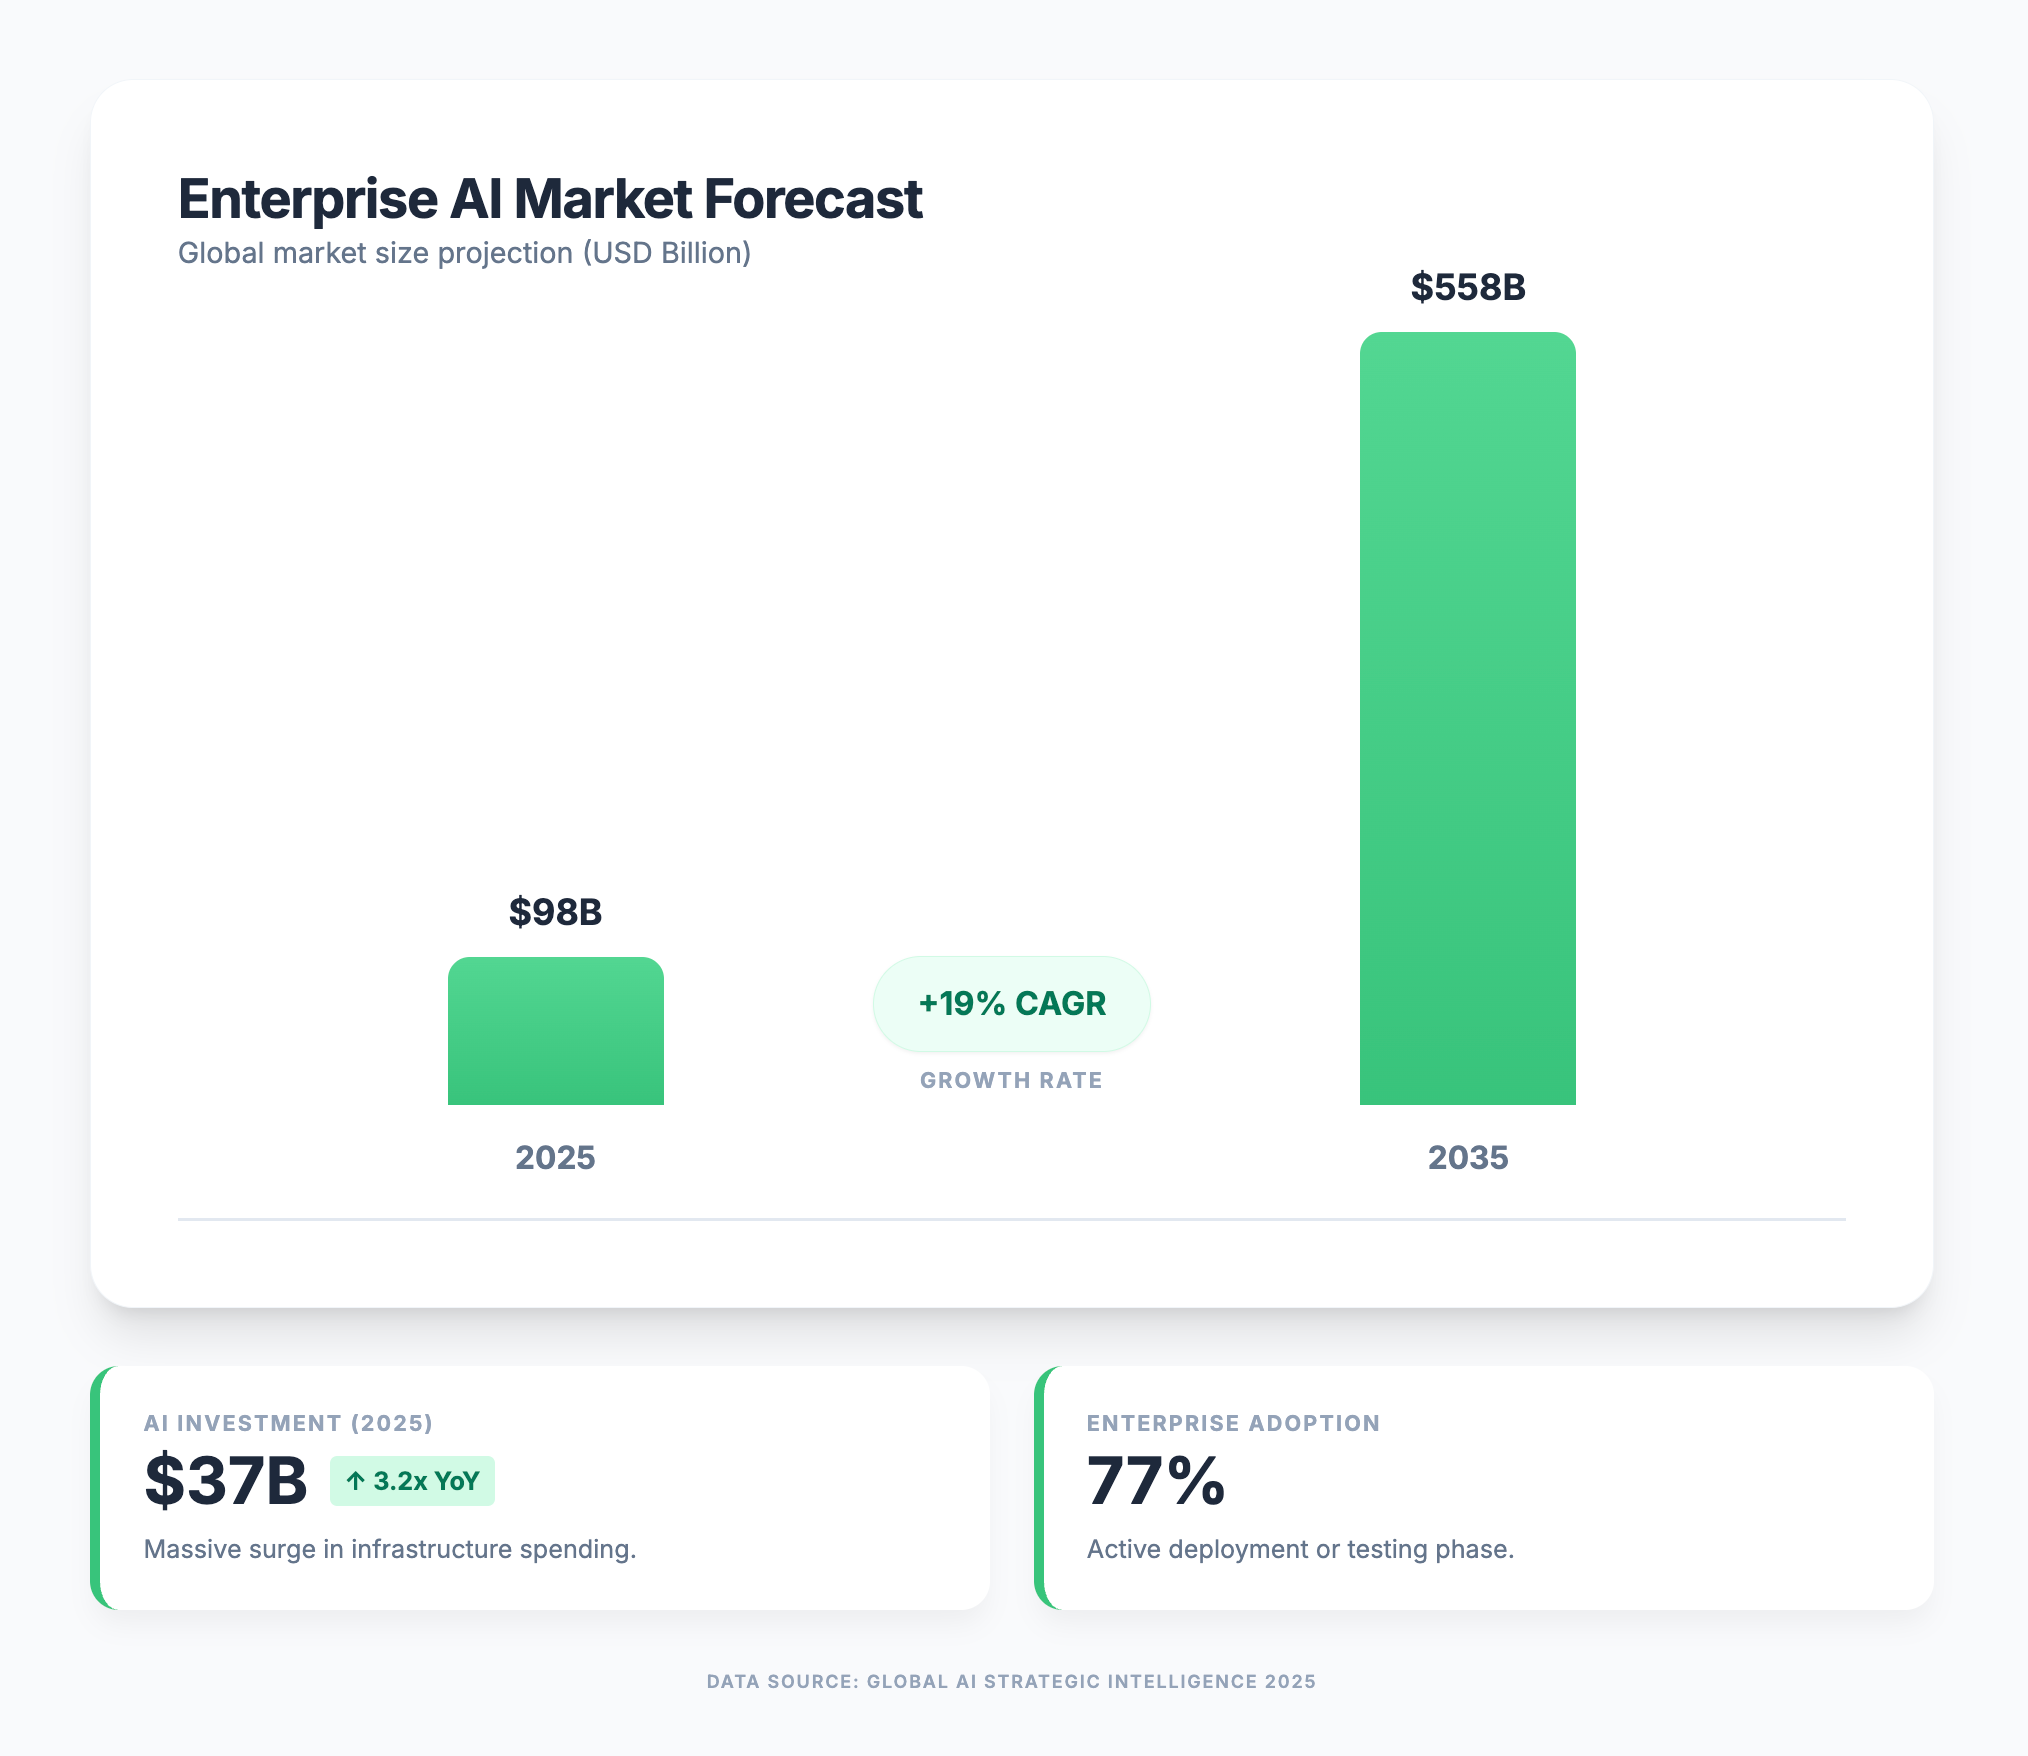Screen dimensions: 2028x1756
Task: Click the Enterprise AI Market Forecast title
Action: [550, 199]
